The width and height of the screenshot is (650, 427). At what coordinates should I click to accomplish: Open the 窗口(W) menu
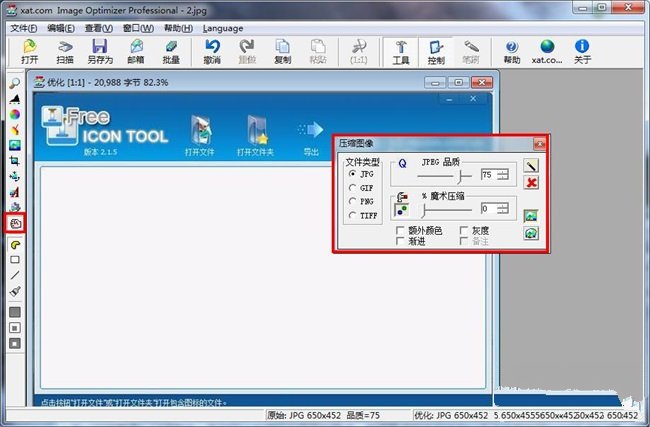138,28
